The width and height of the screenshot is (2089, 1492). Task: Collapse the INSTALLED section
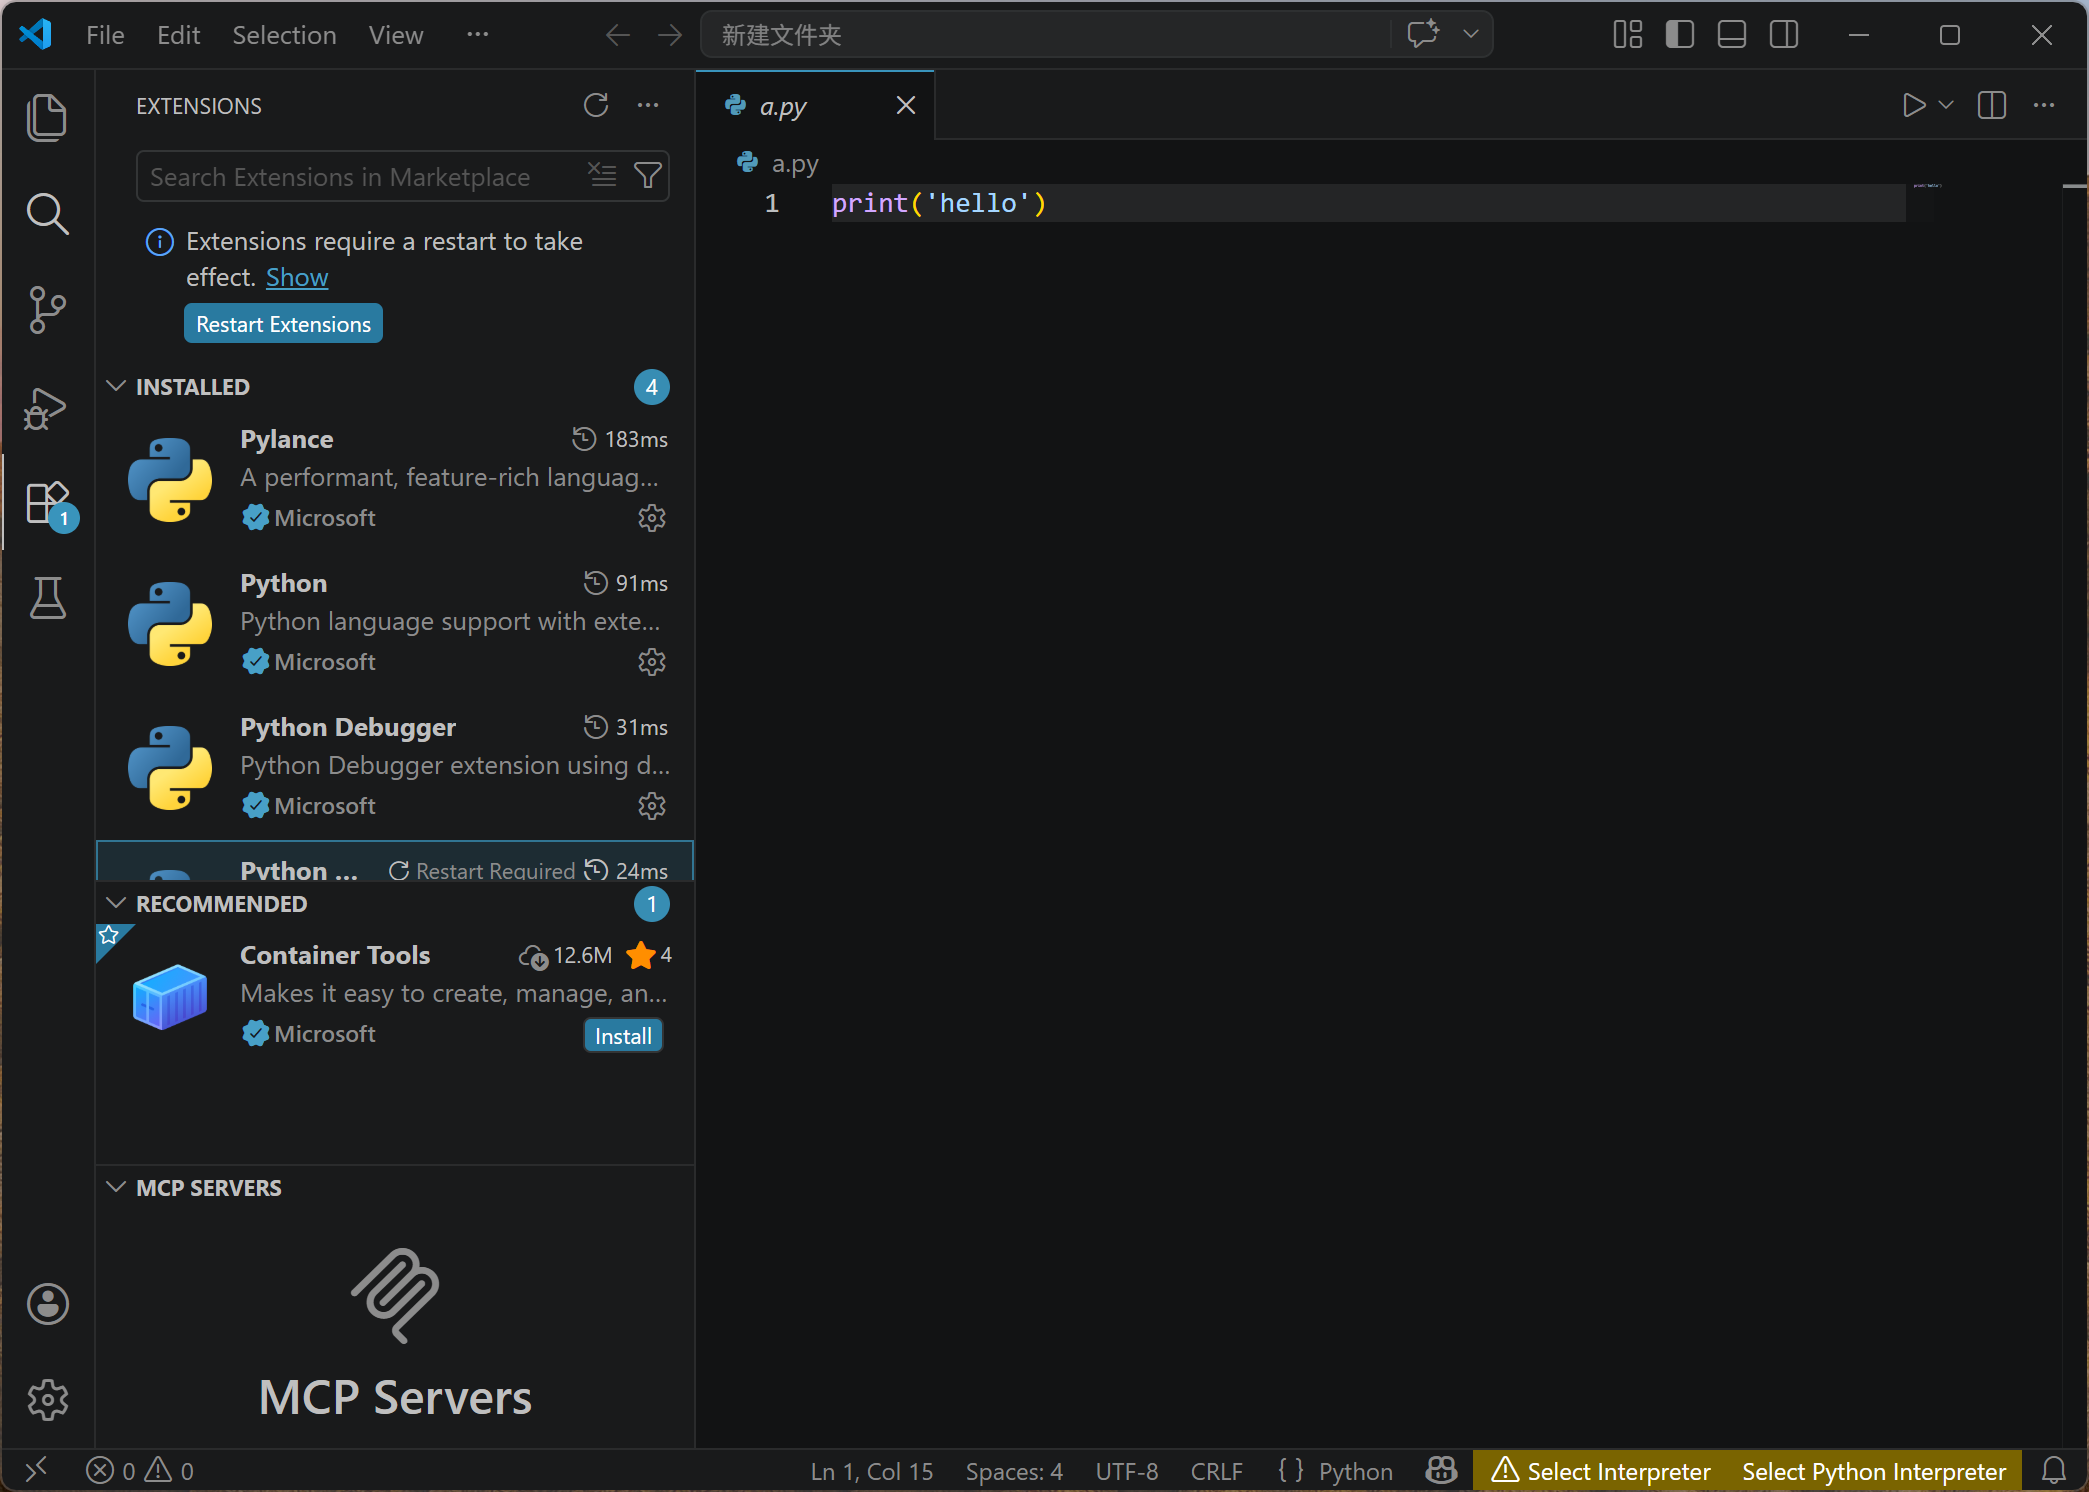pos(116,386)
